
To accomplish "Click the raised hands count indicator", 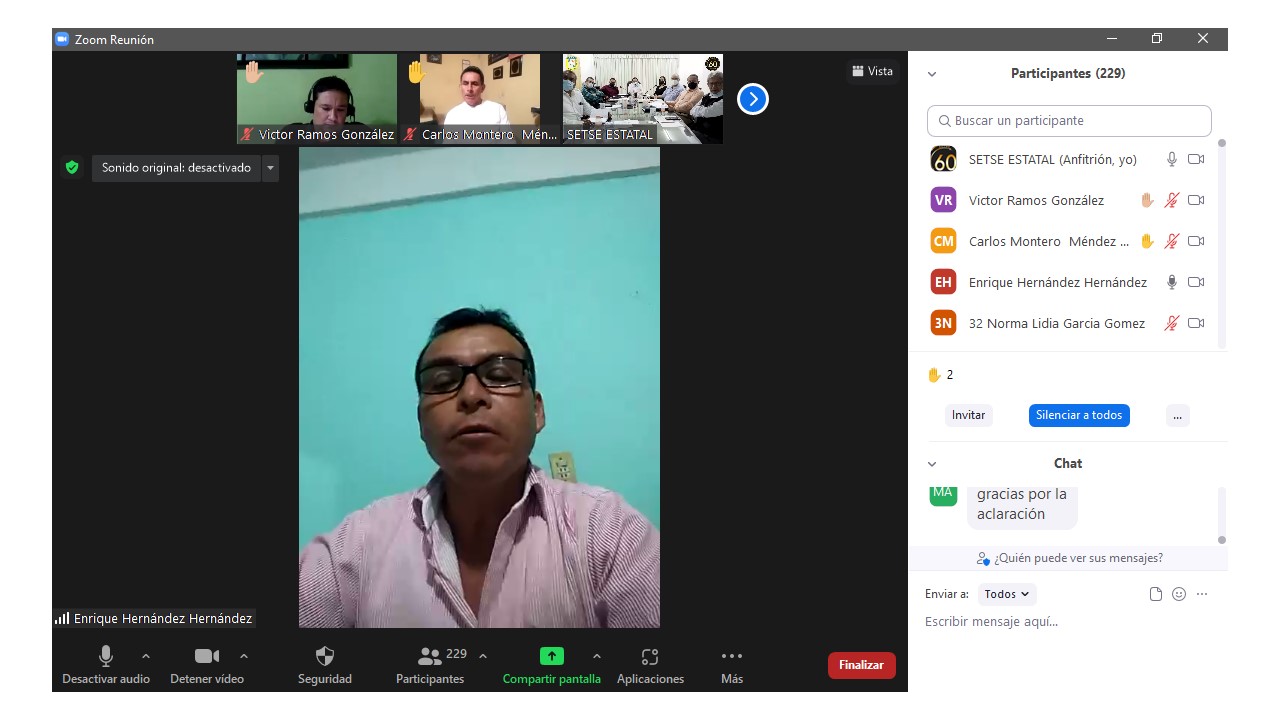I will pos(940,375).
